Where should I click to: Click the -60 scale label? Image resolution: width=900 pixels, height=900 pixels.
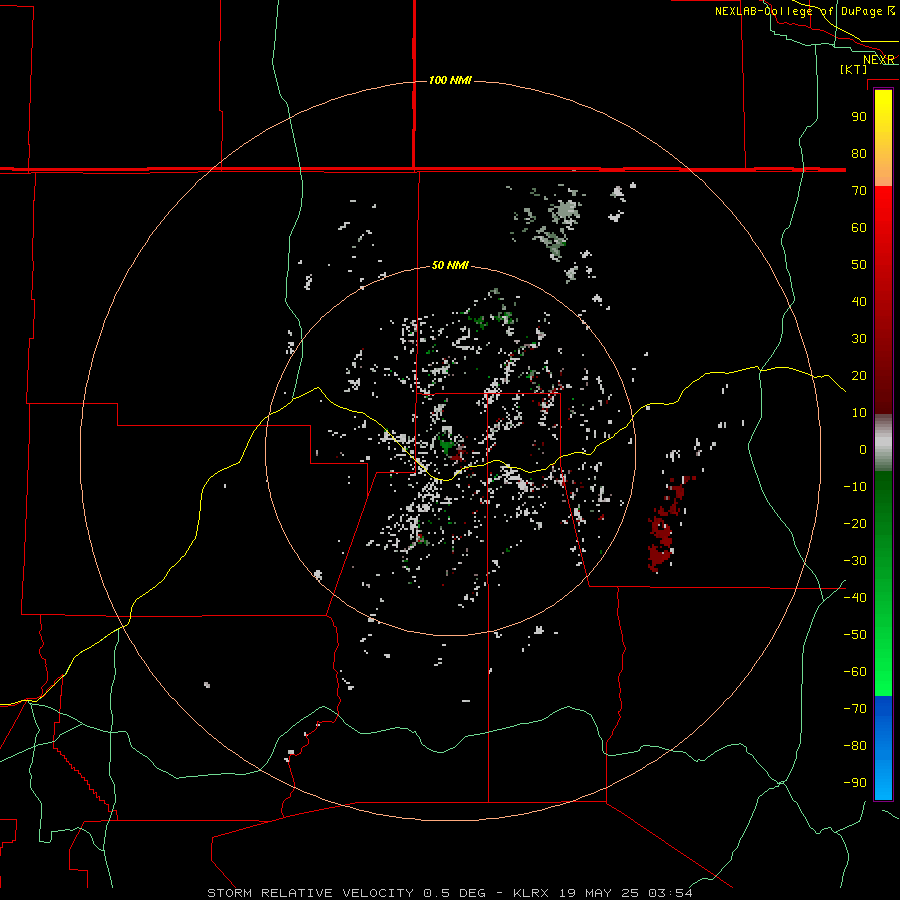(x=855, y=672)
